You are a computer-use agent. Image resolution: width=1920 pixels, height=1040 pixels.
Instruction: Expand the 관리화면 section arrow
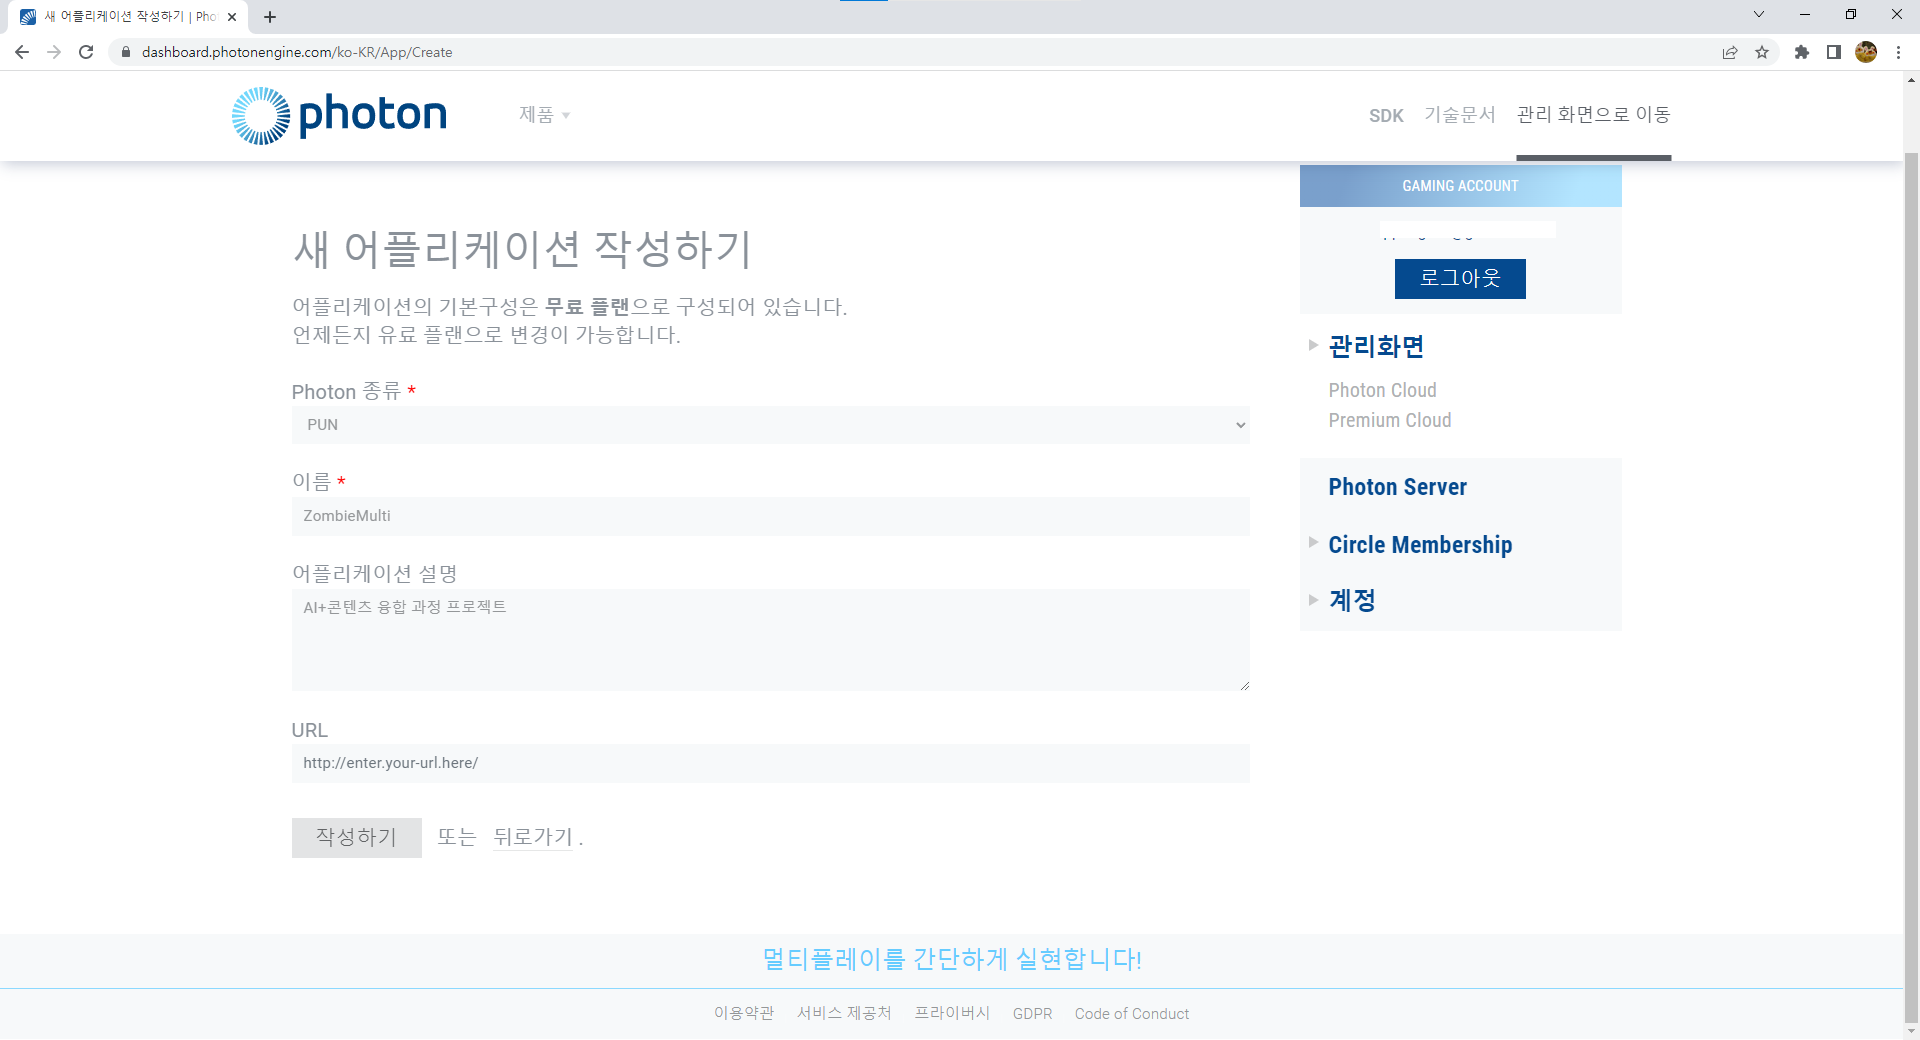[x=1313, y=345]
